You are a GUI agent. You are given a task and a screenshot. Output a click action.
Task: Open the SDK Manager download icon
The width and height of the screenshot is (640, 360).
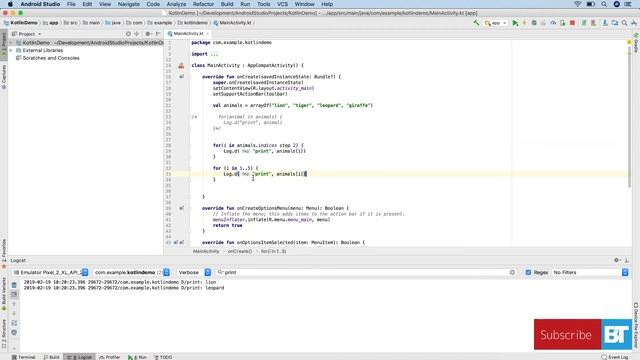pyautogui.click(x=605, y=23)
